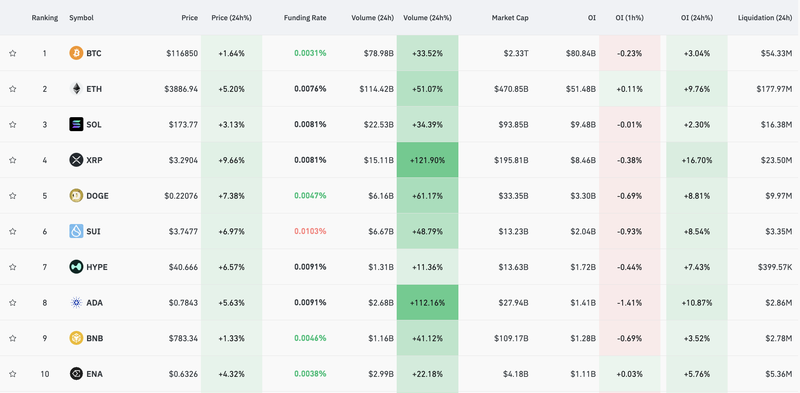Viewport: 800px width, 393px height.
Task: Open the BNB symbol link
Action: [x=94, y=338]
